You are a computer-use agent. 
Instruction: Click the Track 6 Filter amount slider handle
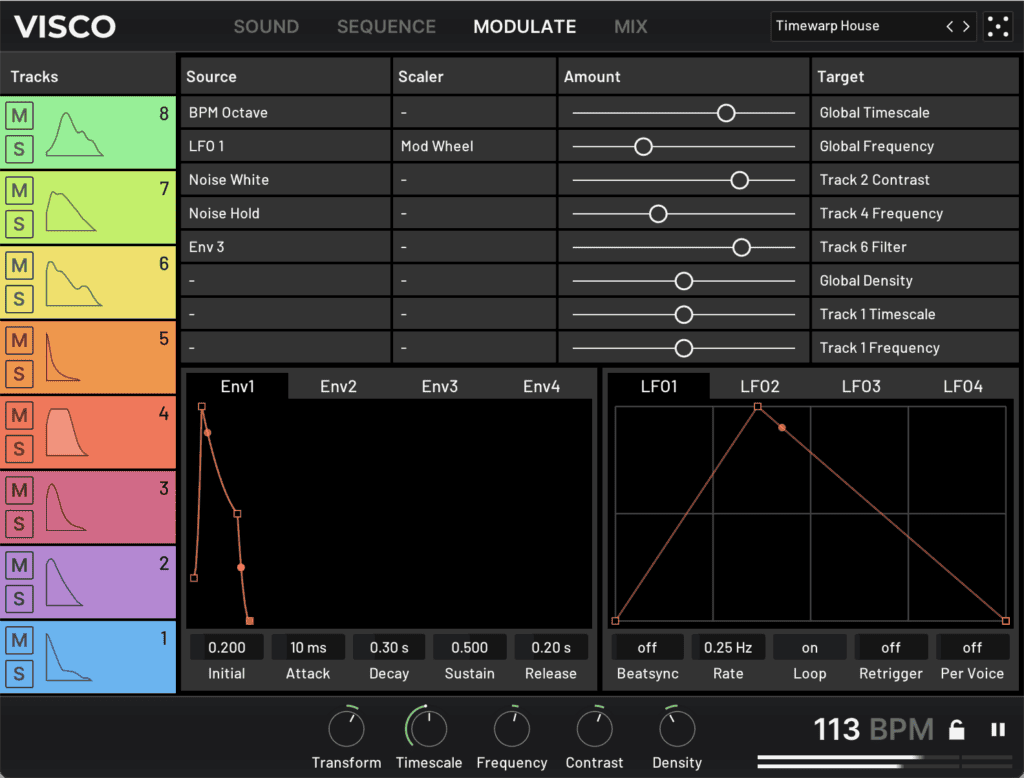[741, 247]
